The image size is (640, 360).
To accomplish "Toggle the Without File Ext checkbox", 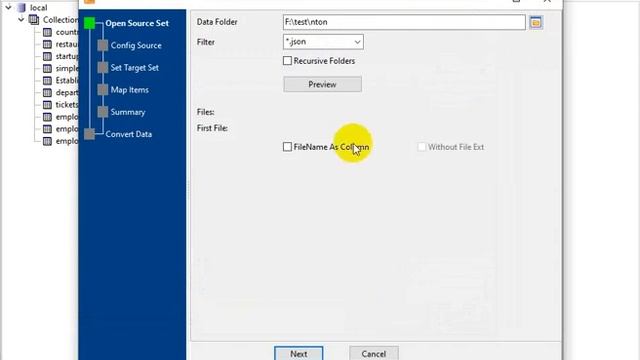I will tap(422, 147).
